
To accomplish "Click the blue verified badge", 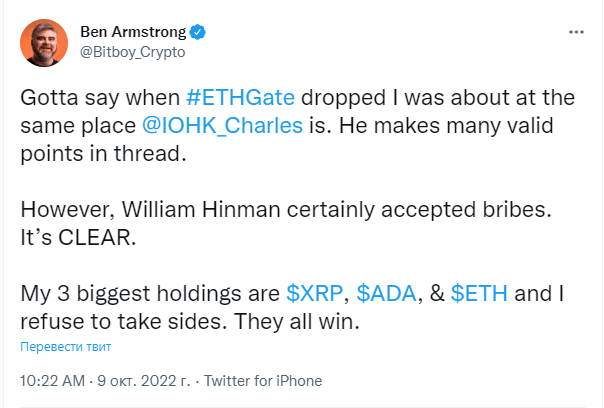I will [x=198, y=32].
